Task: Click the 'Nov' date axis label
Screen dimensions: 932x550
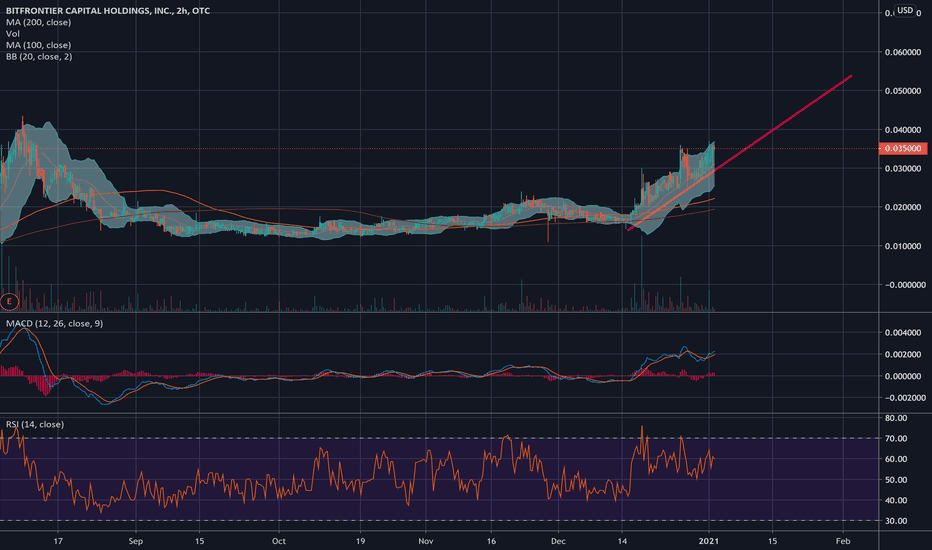Action: [426, 541]
